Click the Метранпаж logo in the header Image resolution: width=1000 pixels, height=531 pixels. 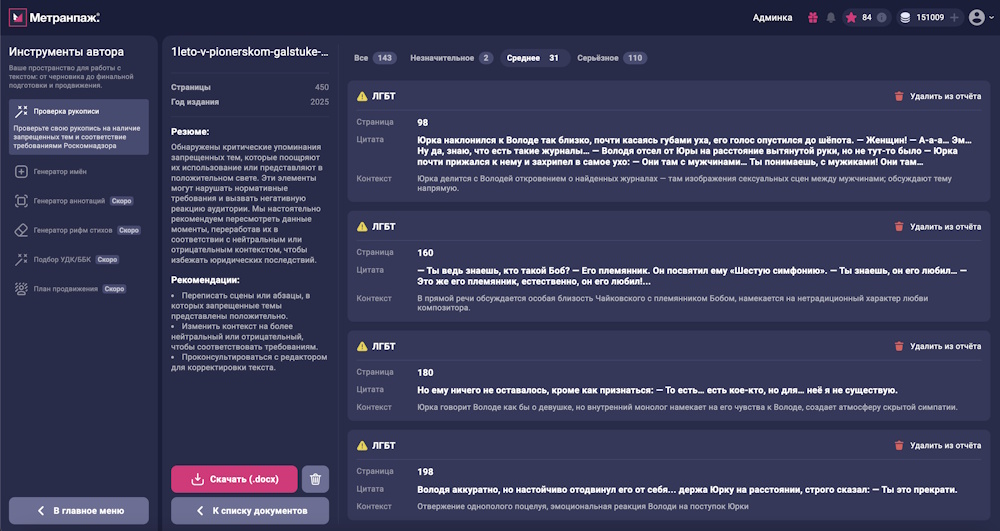55,17
